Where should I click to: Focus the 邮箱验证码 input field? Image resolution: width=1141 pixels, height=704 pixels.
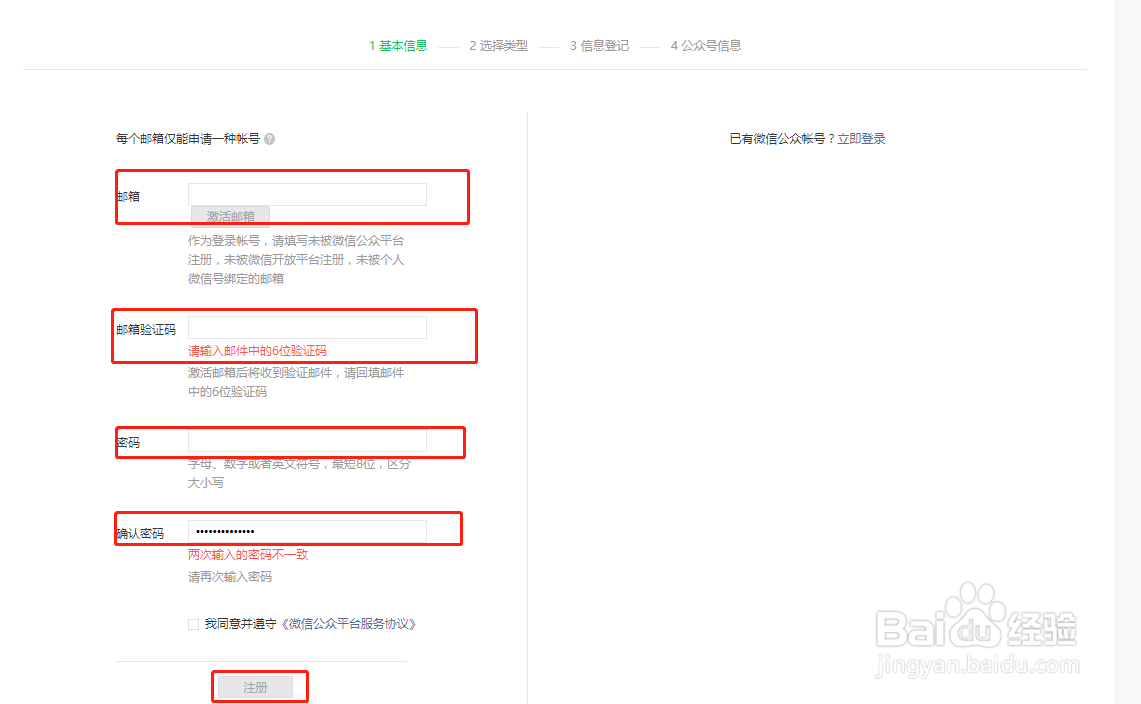coord(307,328)
